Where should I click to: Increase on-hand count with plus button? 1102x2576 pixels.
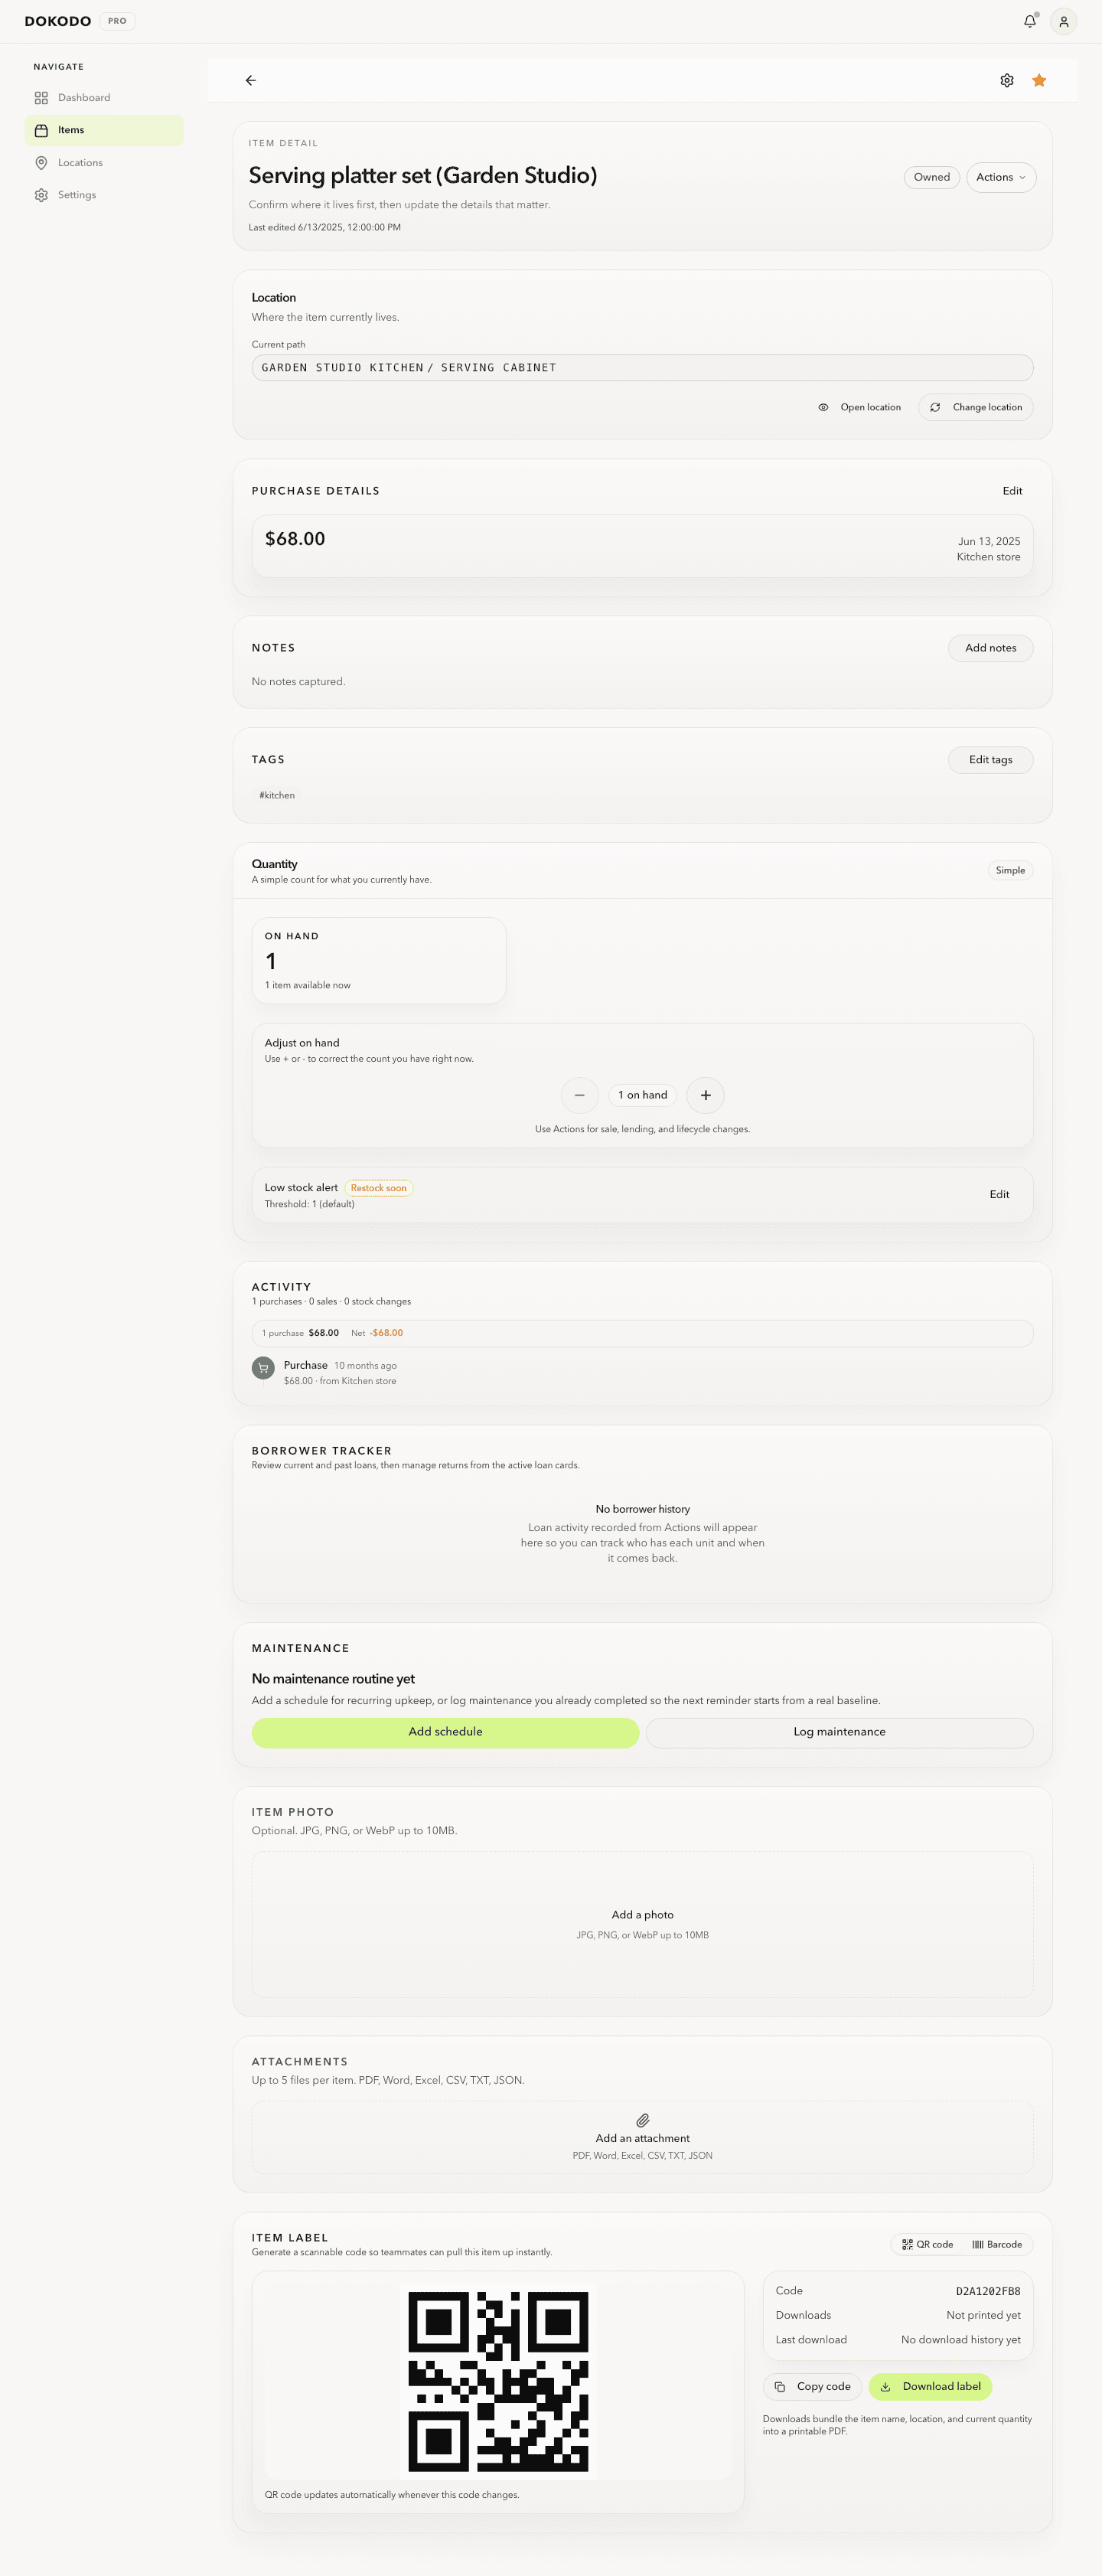click(x=705, y=1095)
